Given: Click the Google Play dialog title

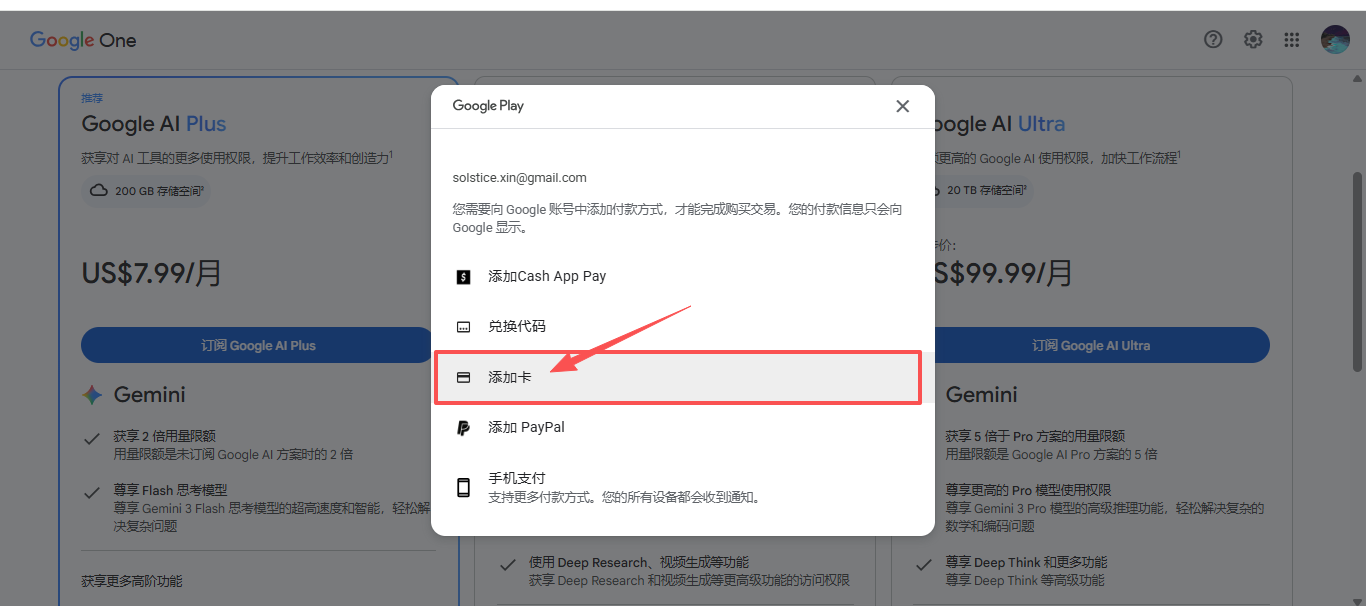Looking at the screenshot, I should tap(488, 106).
